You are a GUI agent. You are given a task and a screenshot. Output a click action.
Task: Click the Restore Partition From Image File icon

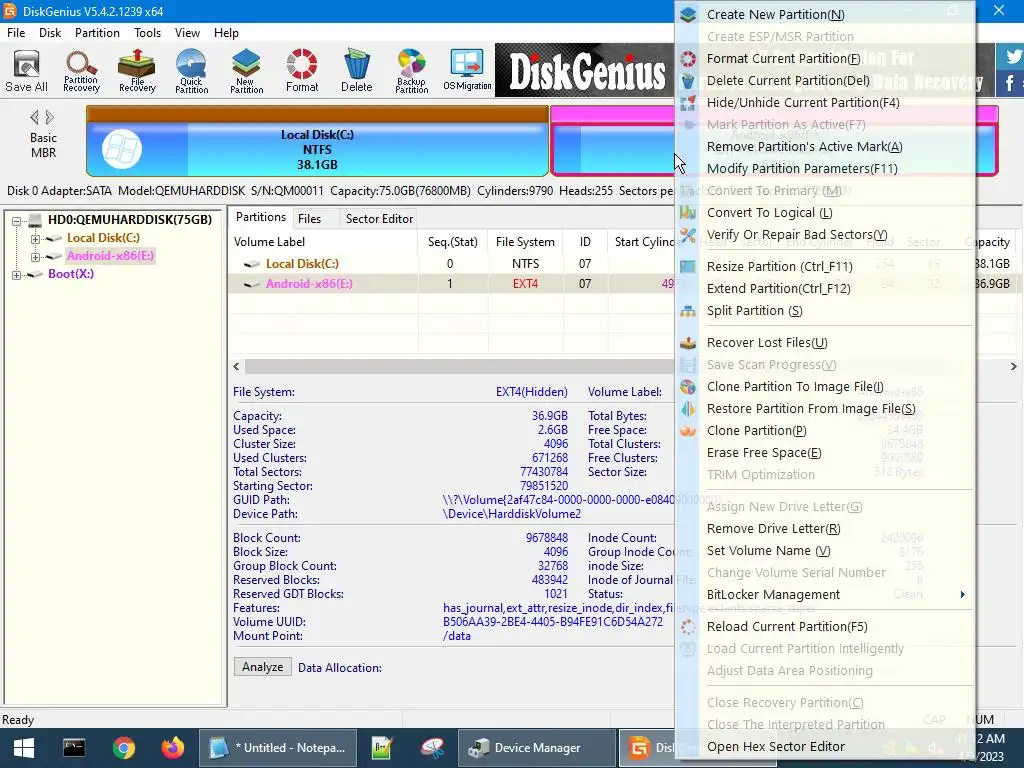(x=688, y=409)
